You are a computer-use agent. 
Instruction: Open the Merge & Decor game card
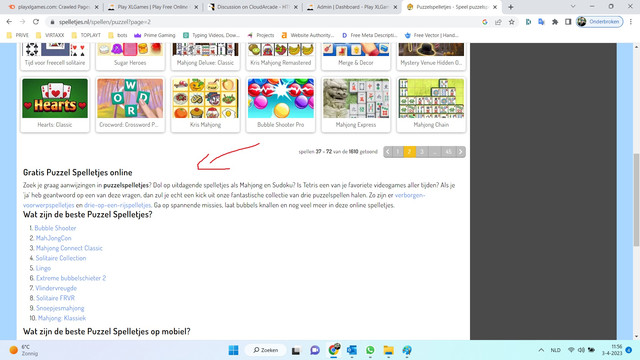tap(356, 56)
